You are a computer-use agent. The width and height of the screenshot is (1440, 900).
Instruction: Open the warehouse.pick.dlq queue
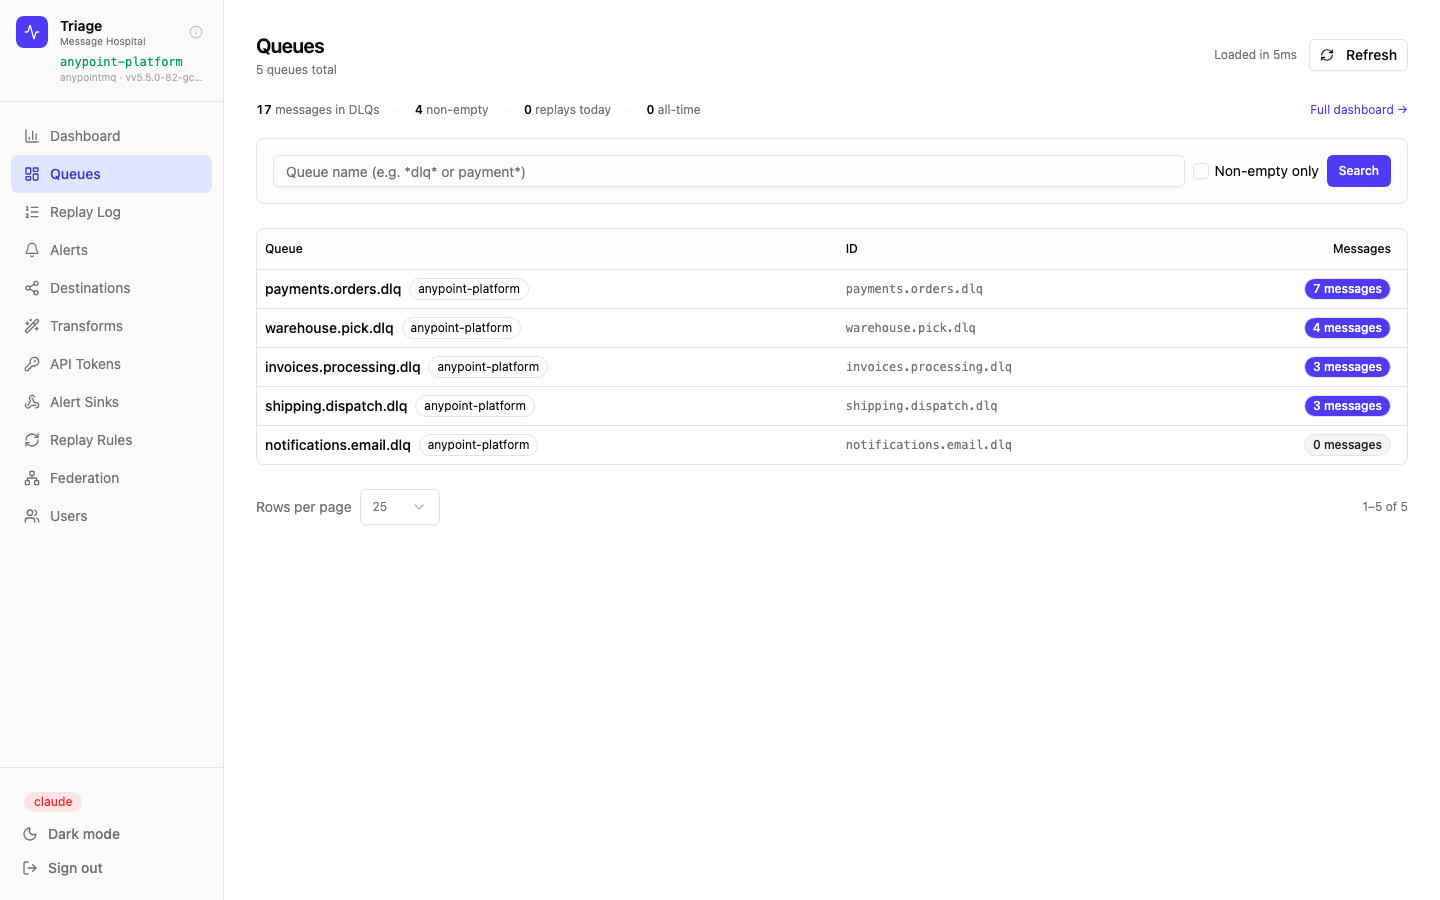[329, 328]
